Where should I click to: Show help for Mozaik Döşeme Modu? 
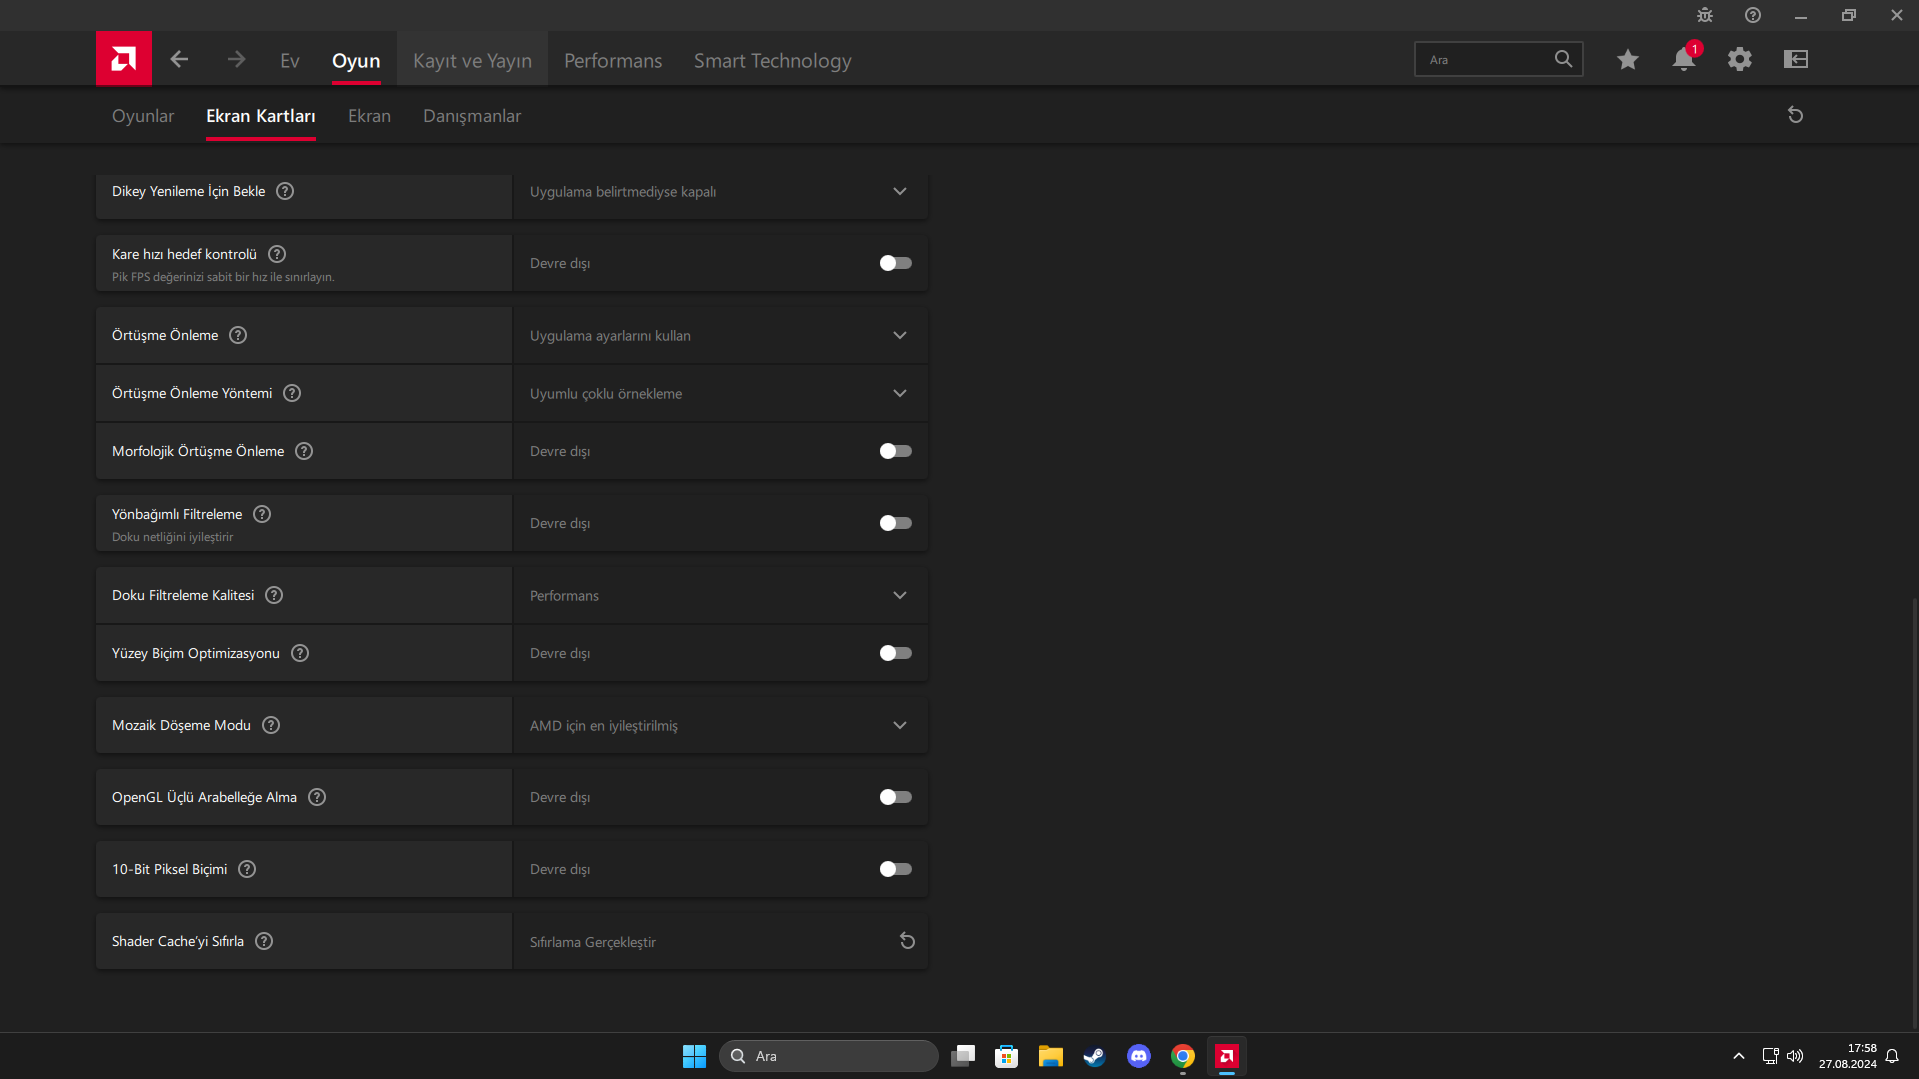pyautogui.click(x=271, y=725)
